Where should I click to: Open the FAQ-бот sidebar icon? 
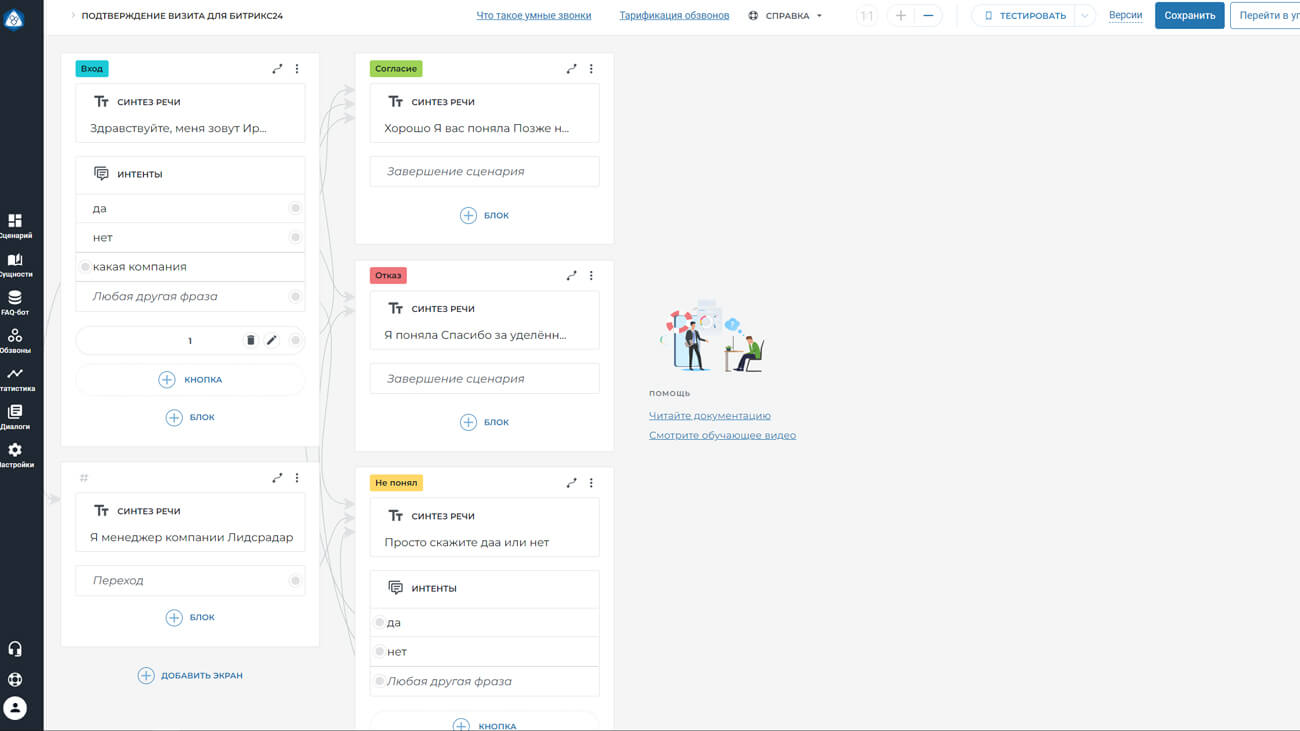tap(15, 302)
